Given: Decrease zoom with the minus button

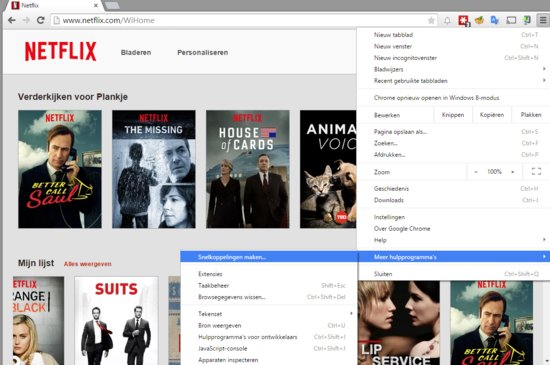Looking at the screenshot, I should tap(476, 172).
